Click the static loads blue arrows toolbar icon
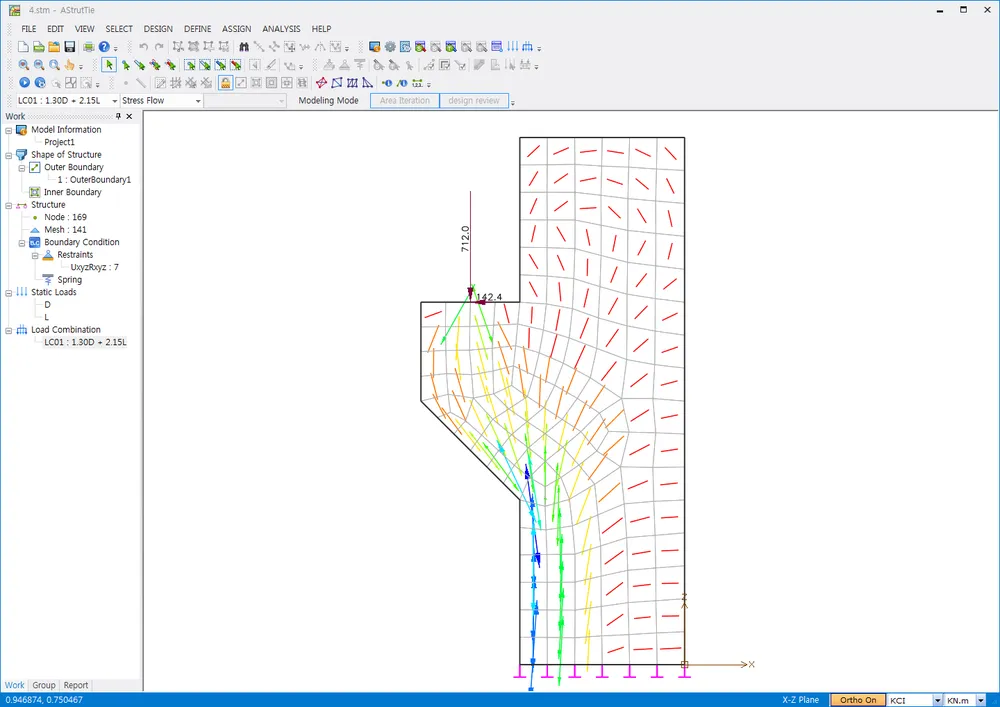The image size is (1000, 707). (x=513, y=47)
